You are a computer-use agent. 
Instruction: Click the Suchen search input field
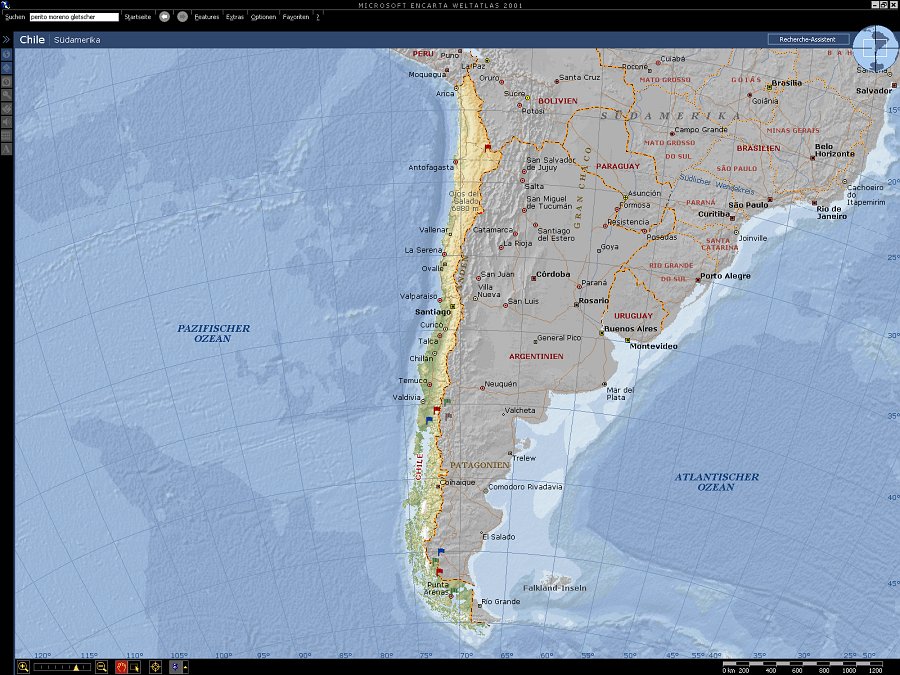pos(74,17)
